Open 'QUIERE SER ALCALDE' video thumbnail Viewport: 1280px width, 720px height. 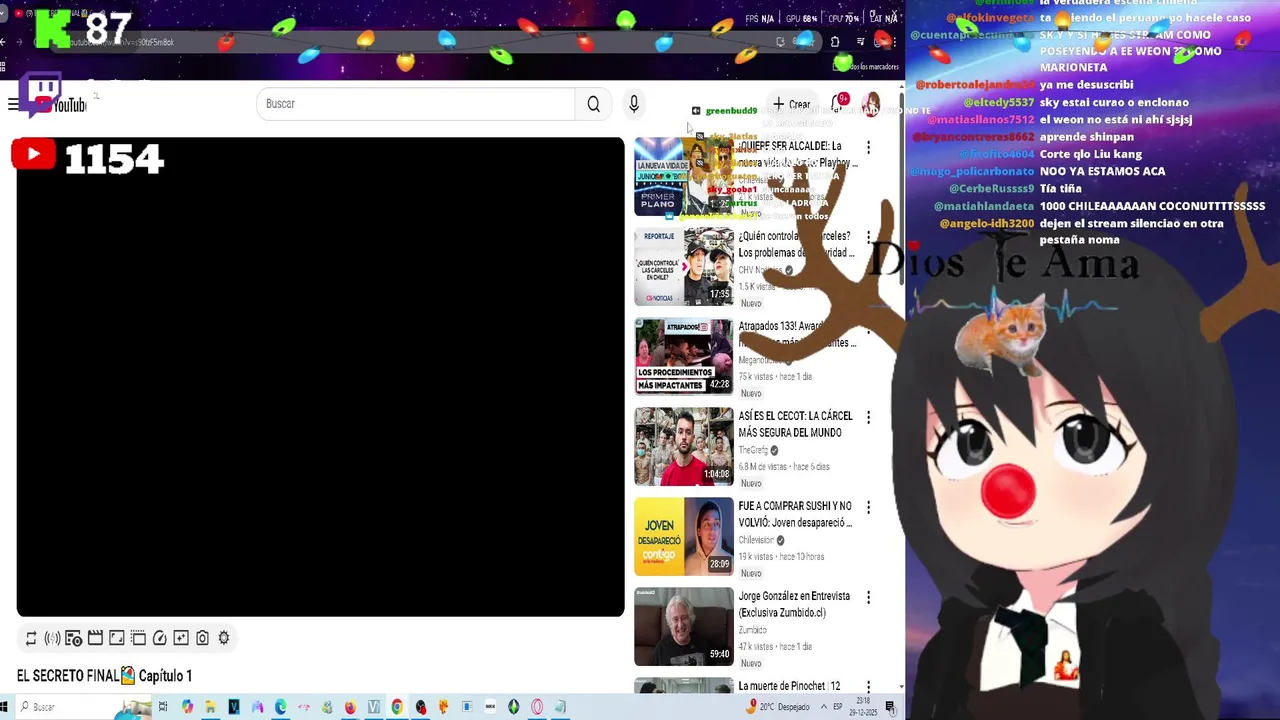coord(684,177)
